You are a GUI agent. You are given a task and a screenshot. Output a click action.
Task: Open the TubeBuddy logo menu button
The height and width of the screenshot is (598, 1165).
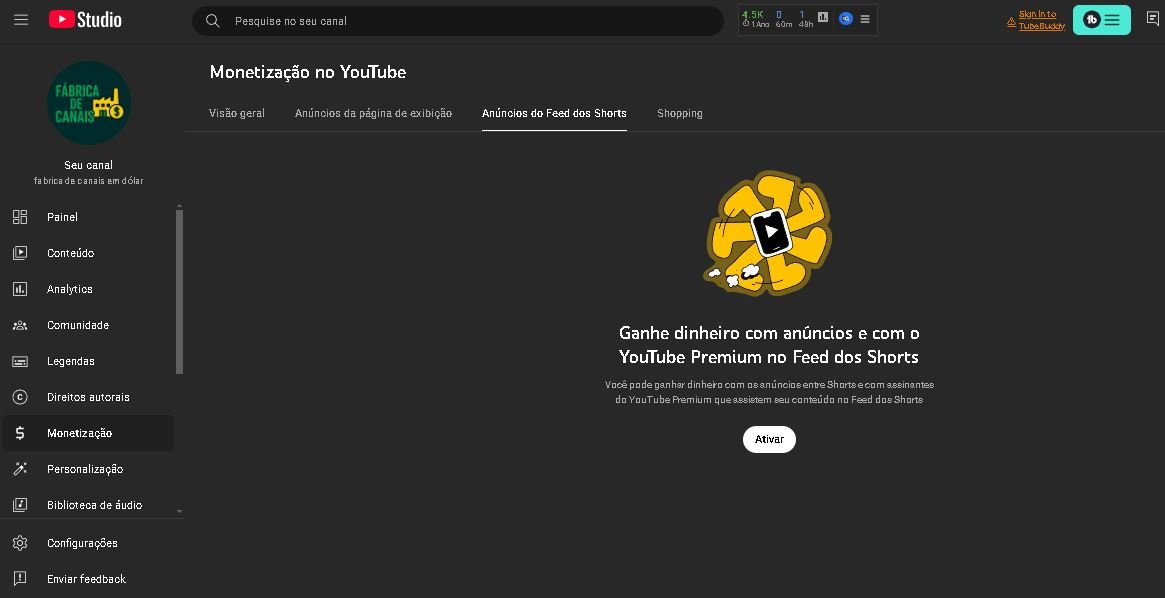(x=1102, y=20)
